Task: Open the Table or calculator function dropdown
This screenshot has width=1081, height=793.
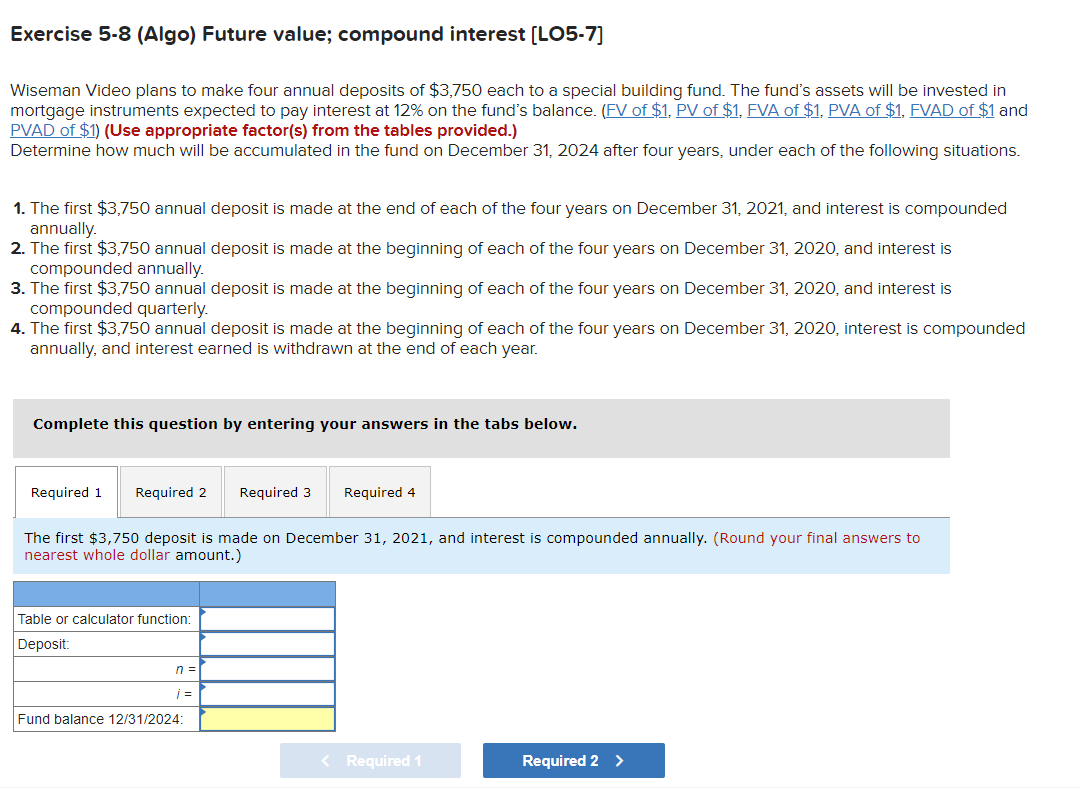Action: [267, 618]
